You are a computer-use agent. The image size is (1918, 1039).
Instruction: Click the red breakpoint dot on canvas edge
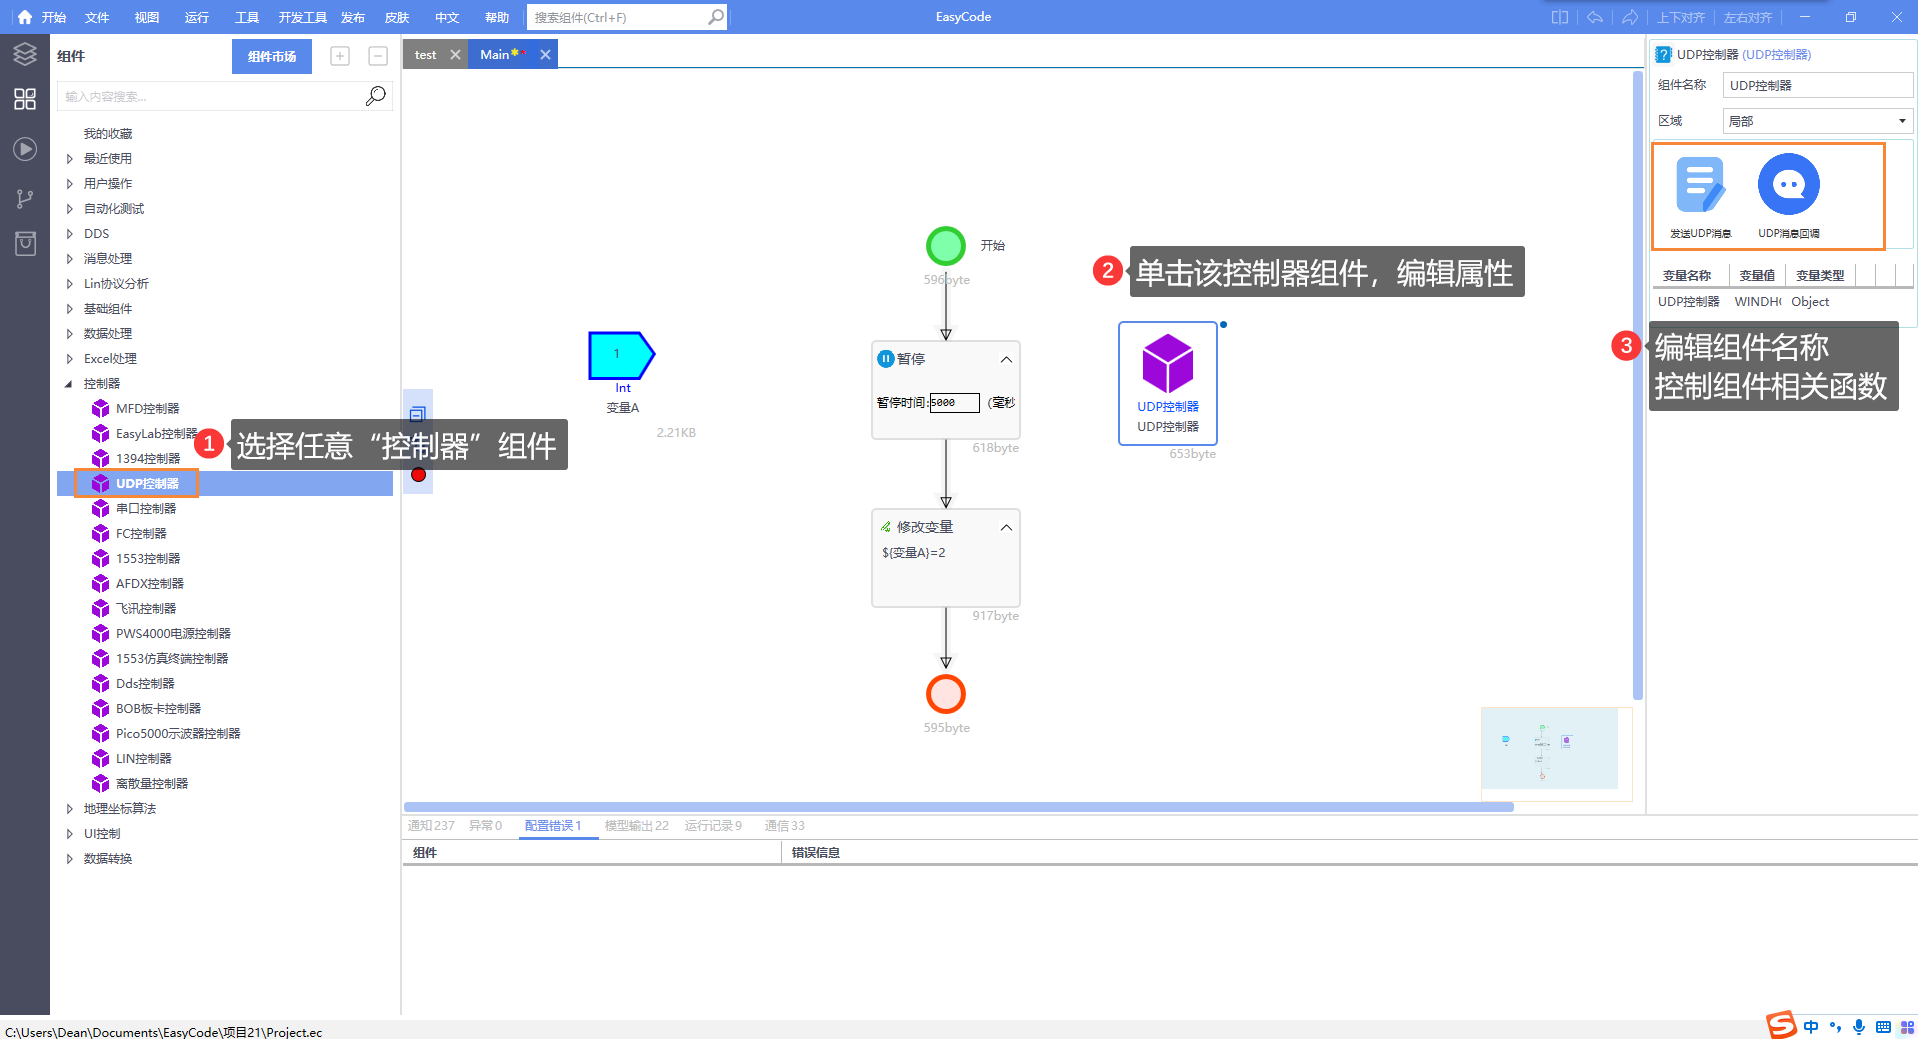tap(418, 475)
